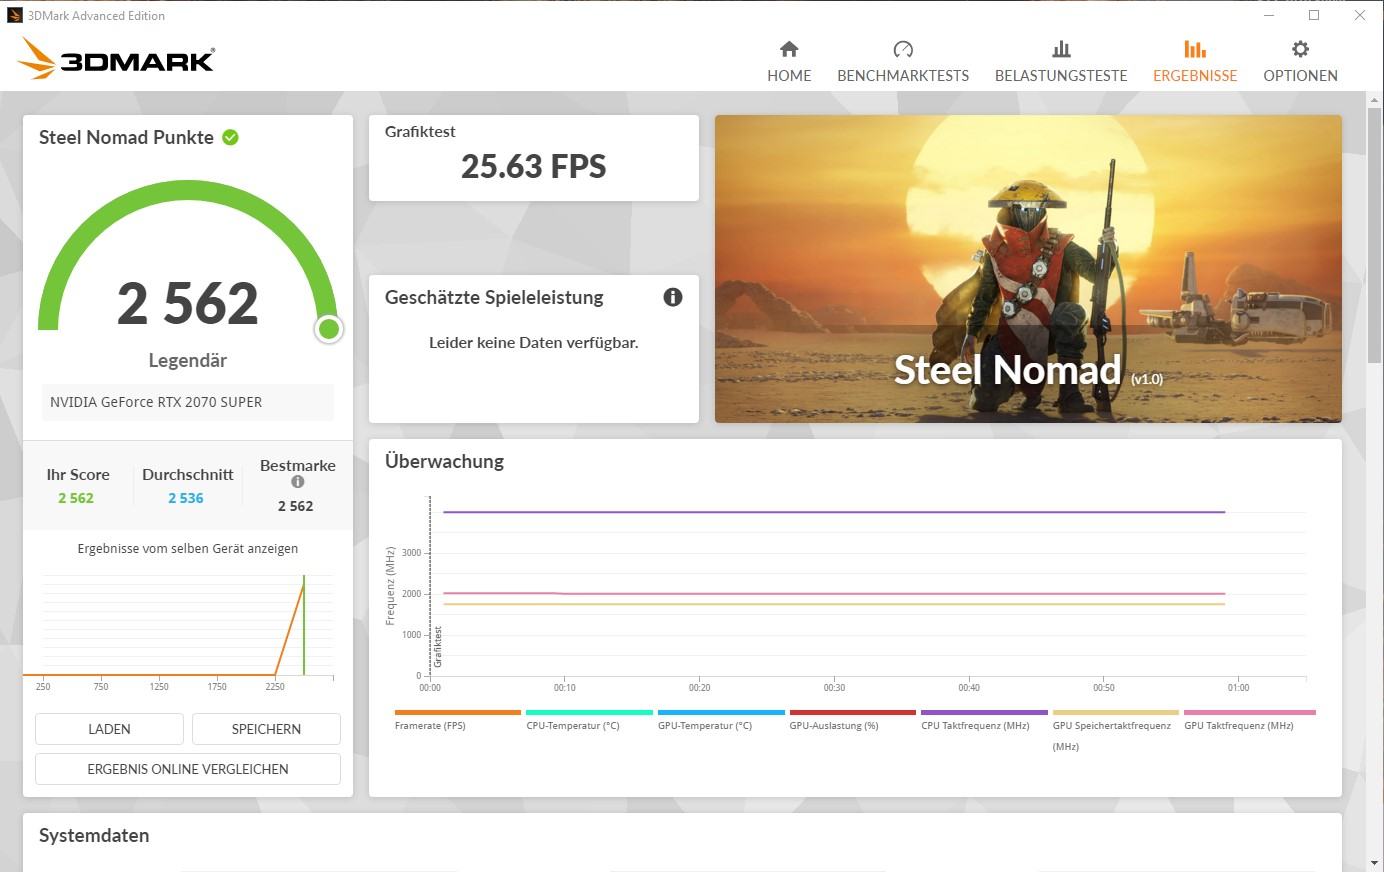This screenshot has height=872, width=1384.
Task: Click the NVIDIA GeForce RTX 2070 SUPER label
Action: tap(156, 402)
